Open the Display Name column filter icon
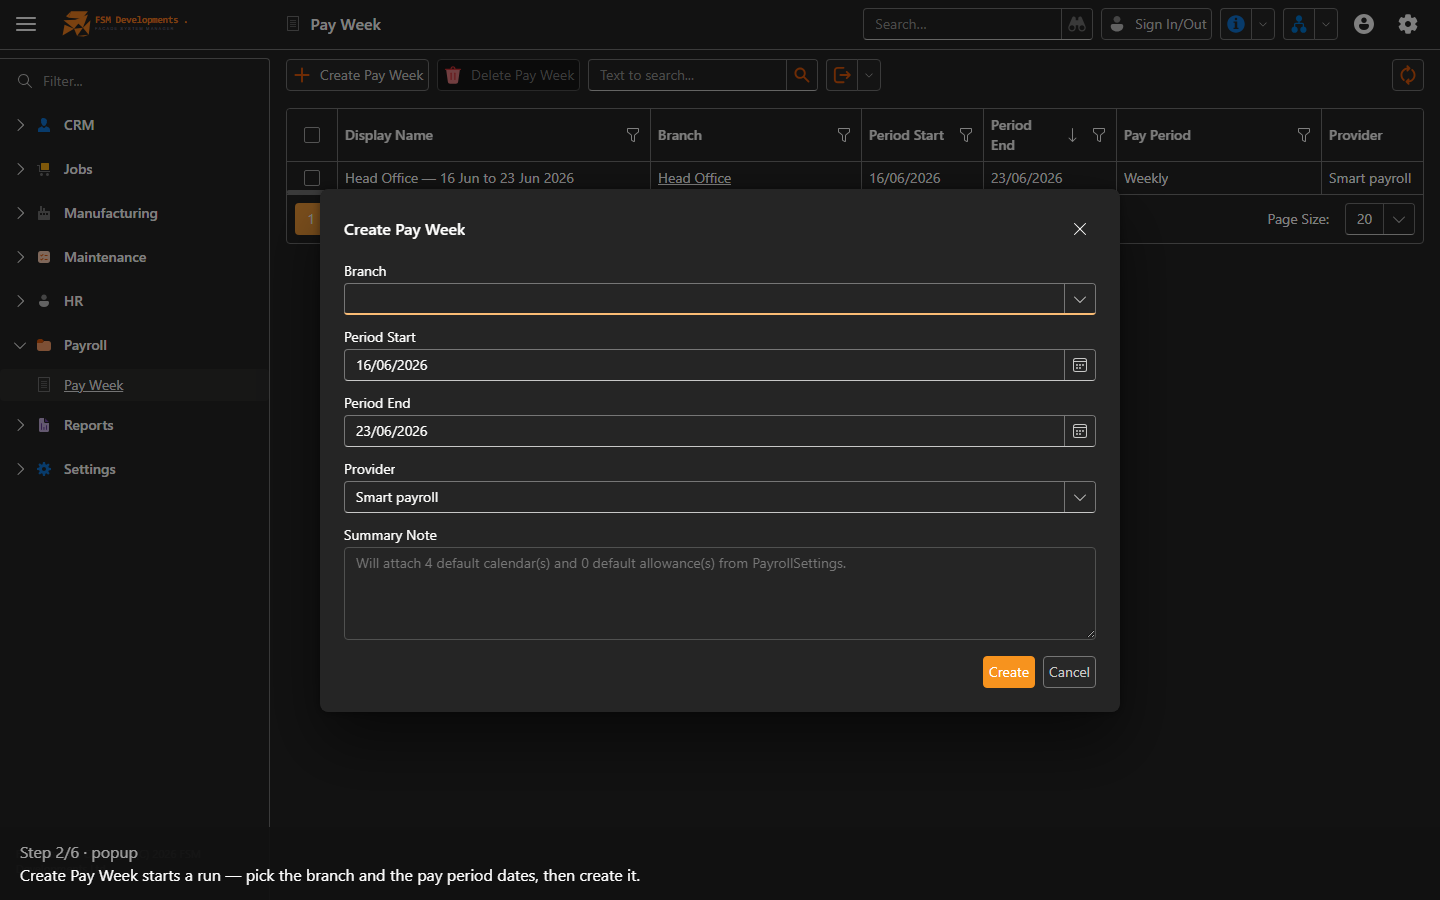Screen dimensions: 1440x900 [633, 135]
